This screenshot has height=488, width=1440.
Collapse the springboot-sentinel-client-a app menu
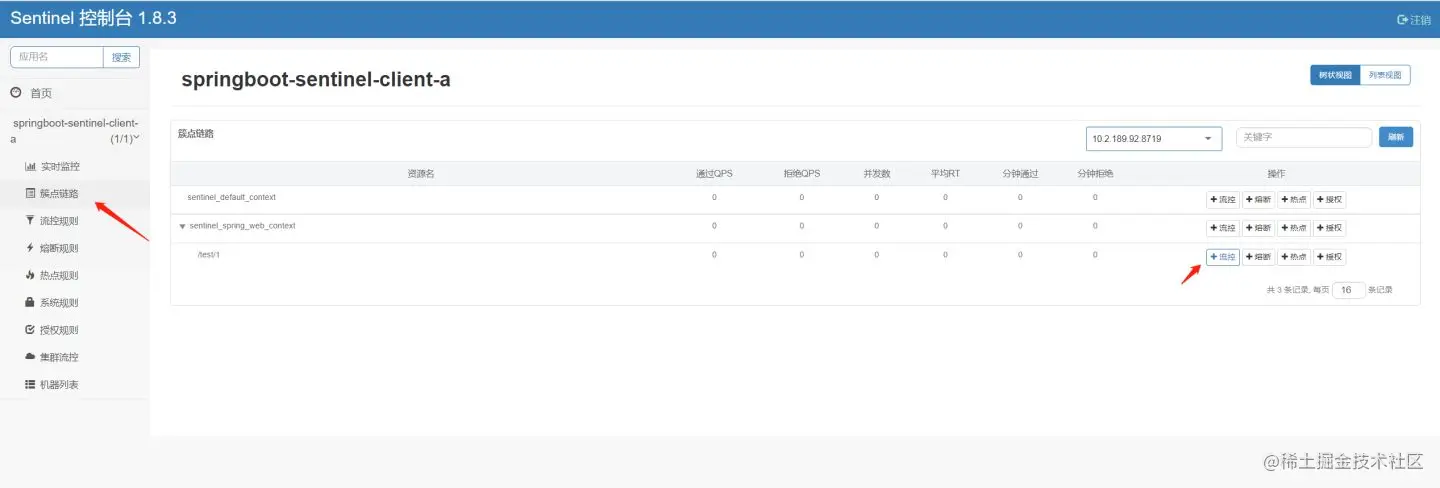75,131
